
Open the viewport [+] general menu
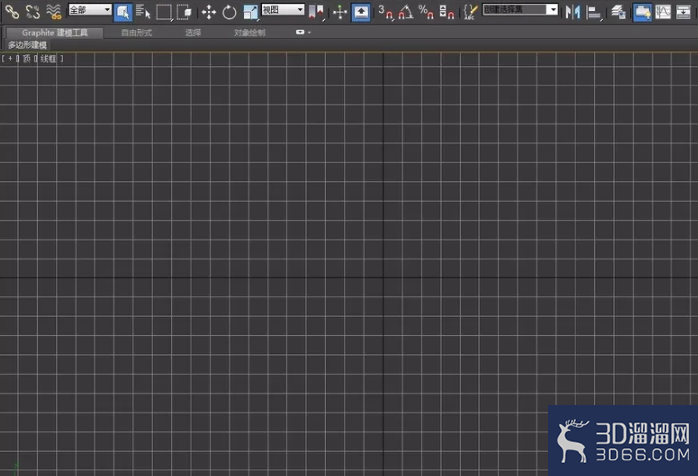point(10,58)
